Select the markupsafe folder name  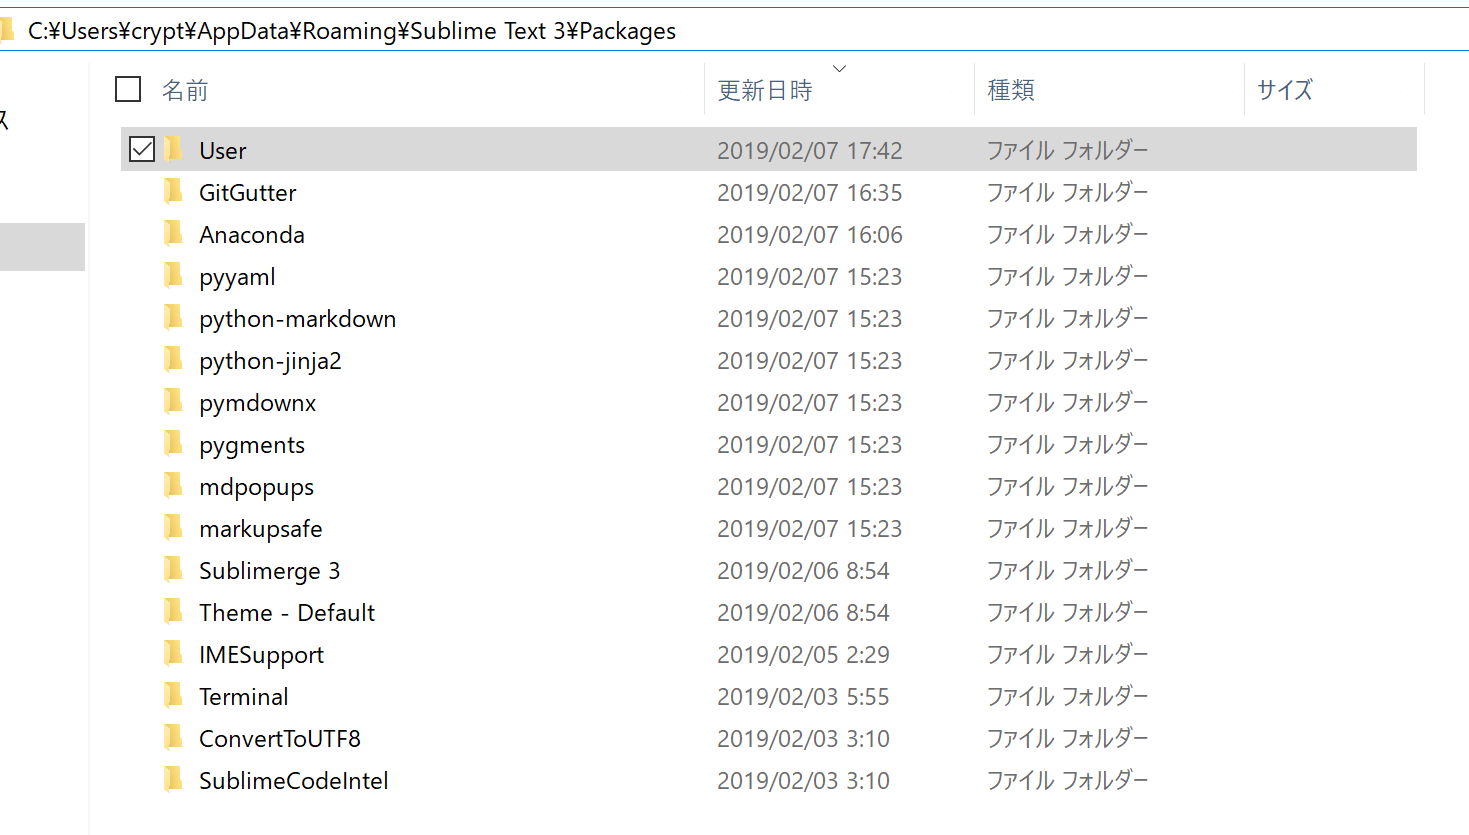click(x=261, y=529)
